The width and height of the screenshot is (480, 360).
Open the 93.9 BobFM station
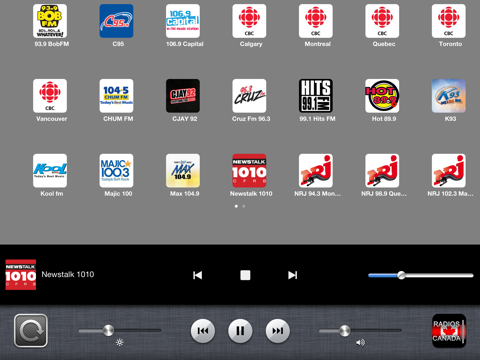(50, 21)
